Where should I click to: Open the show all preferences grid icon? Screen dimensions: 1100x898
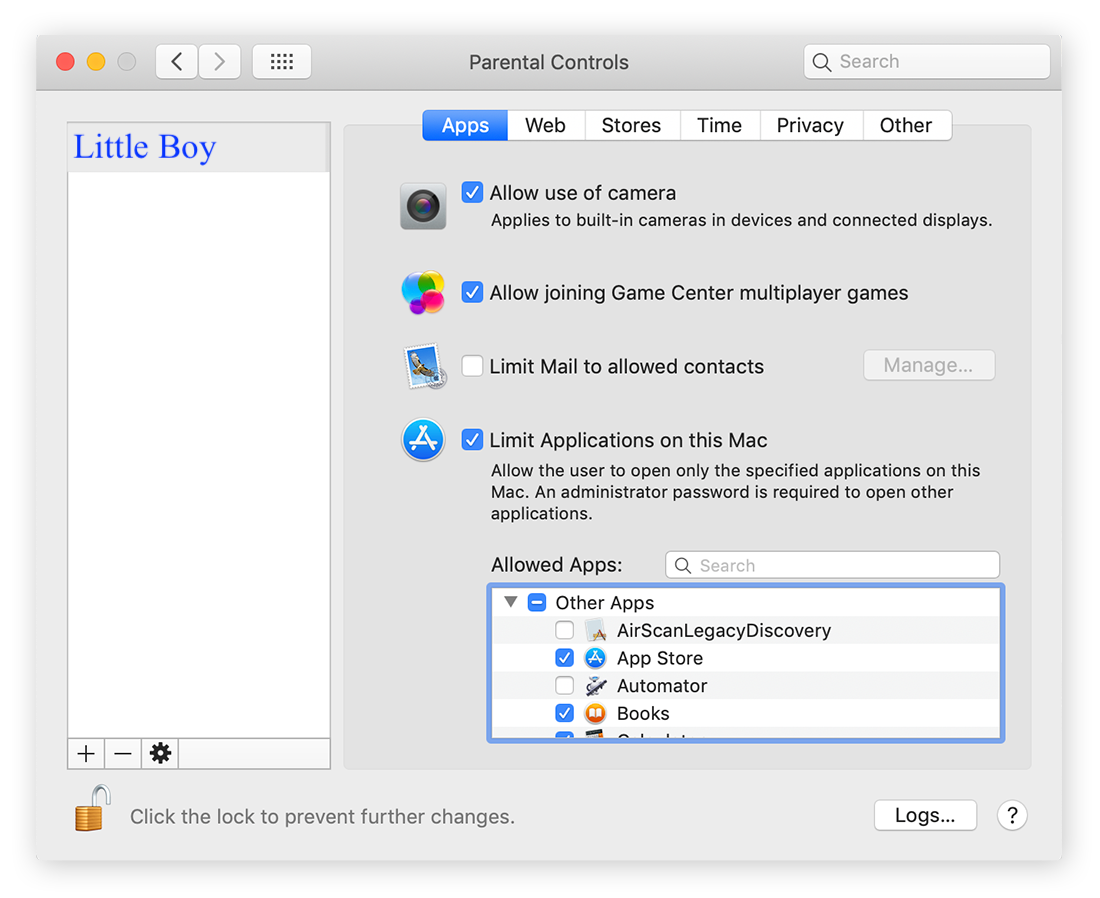click(281, 61)
